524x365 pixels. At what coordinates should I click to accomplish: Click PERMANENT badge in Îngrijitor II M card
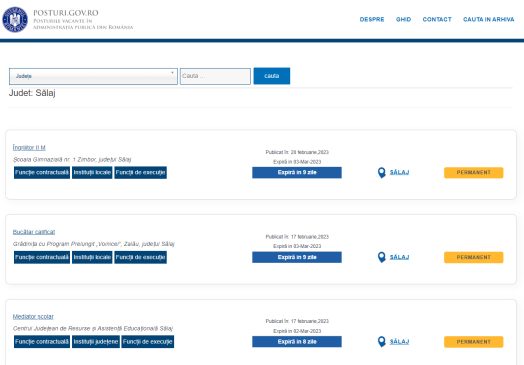click(x=474, y=172)
